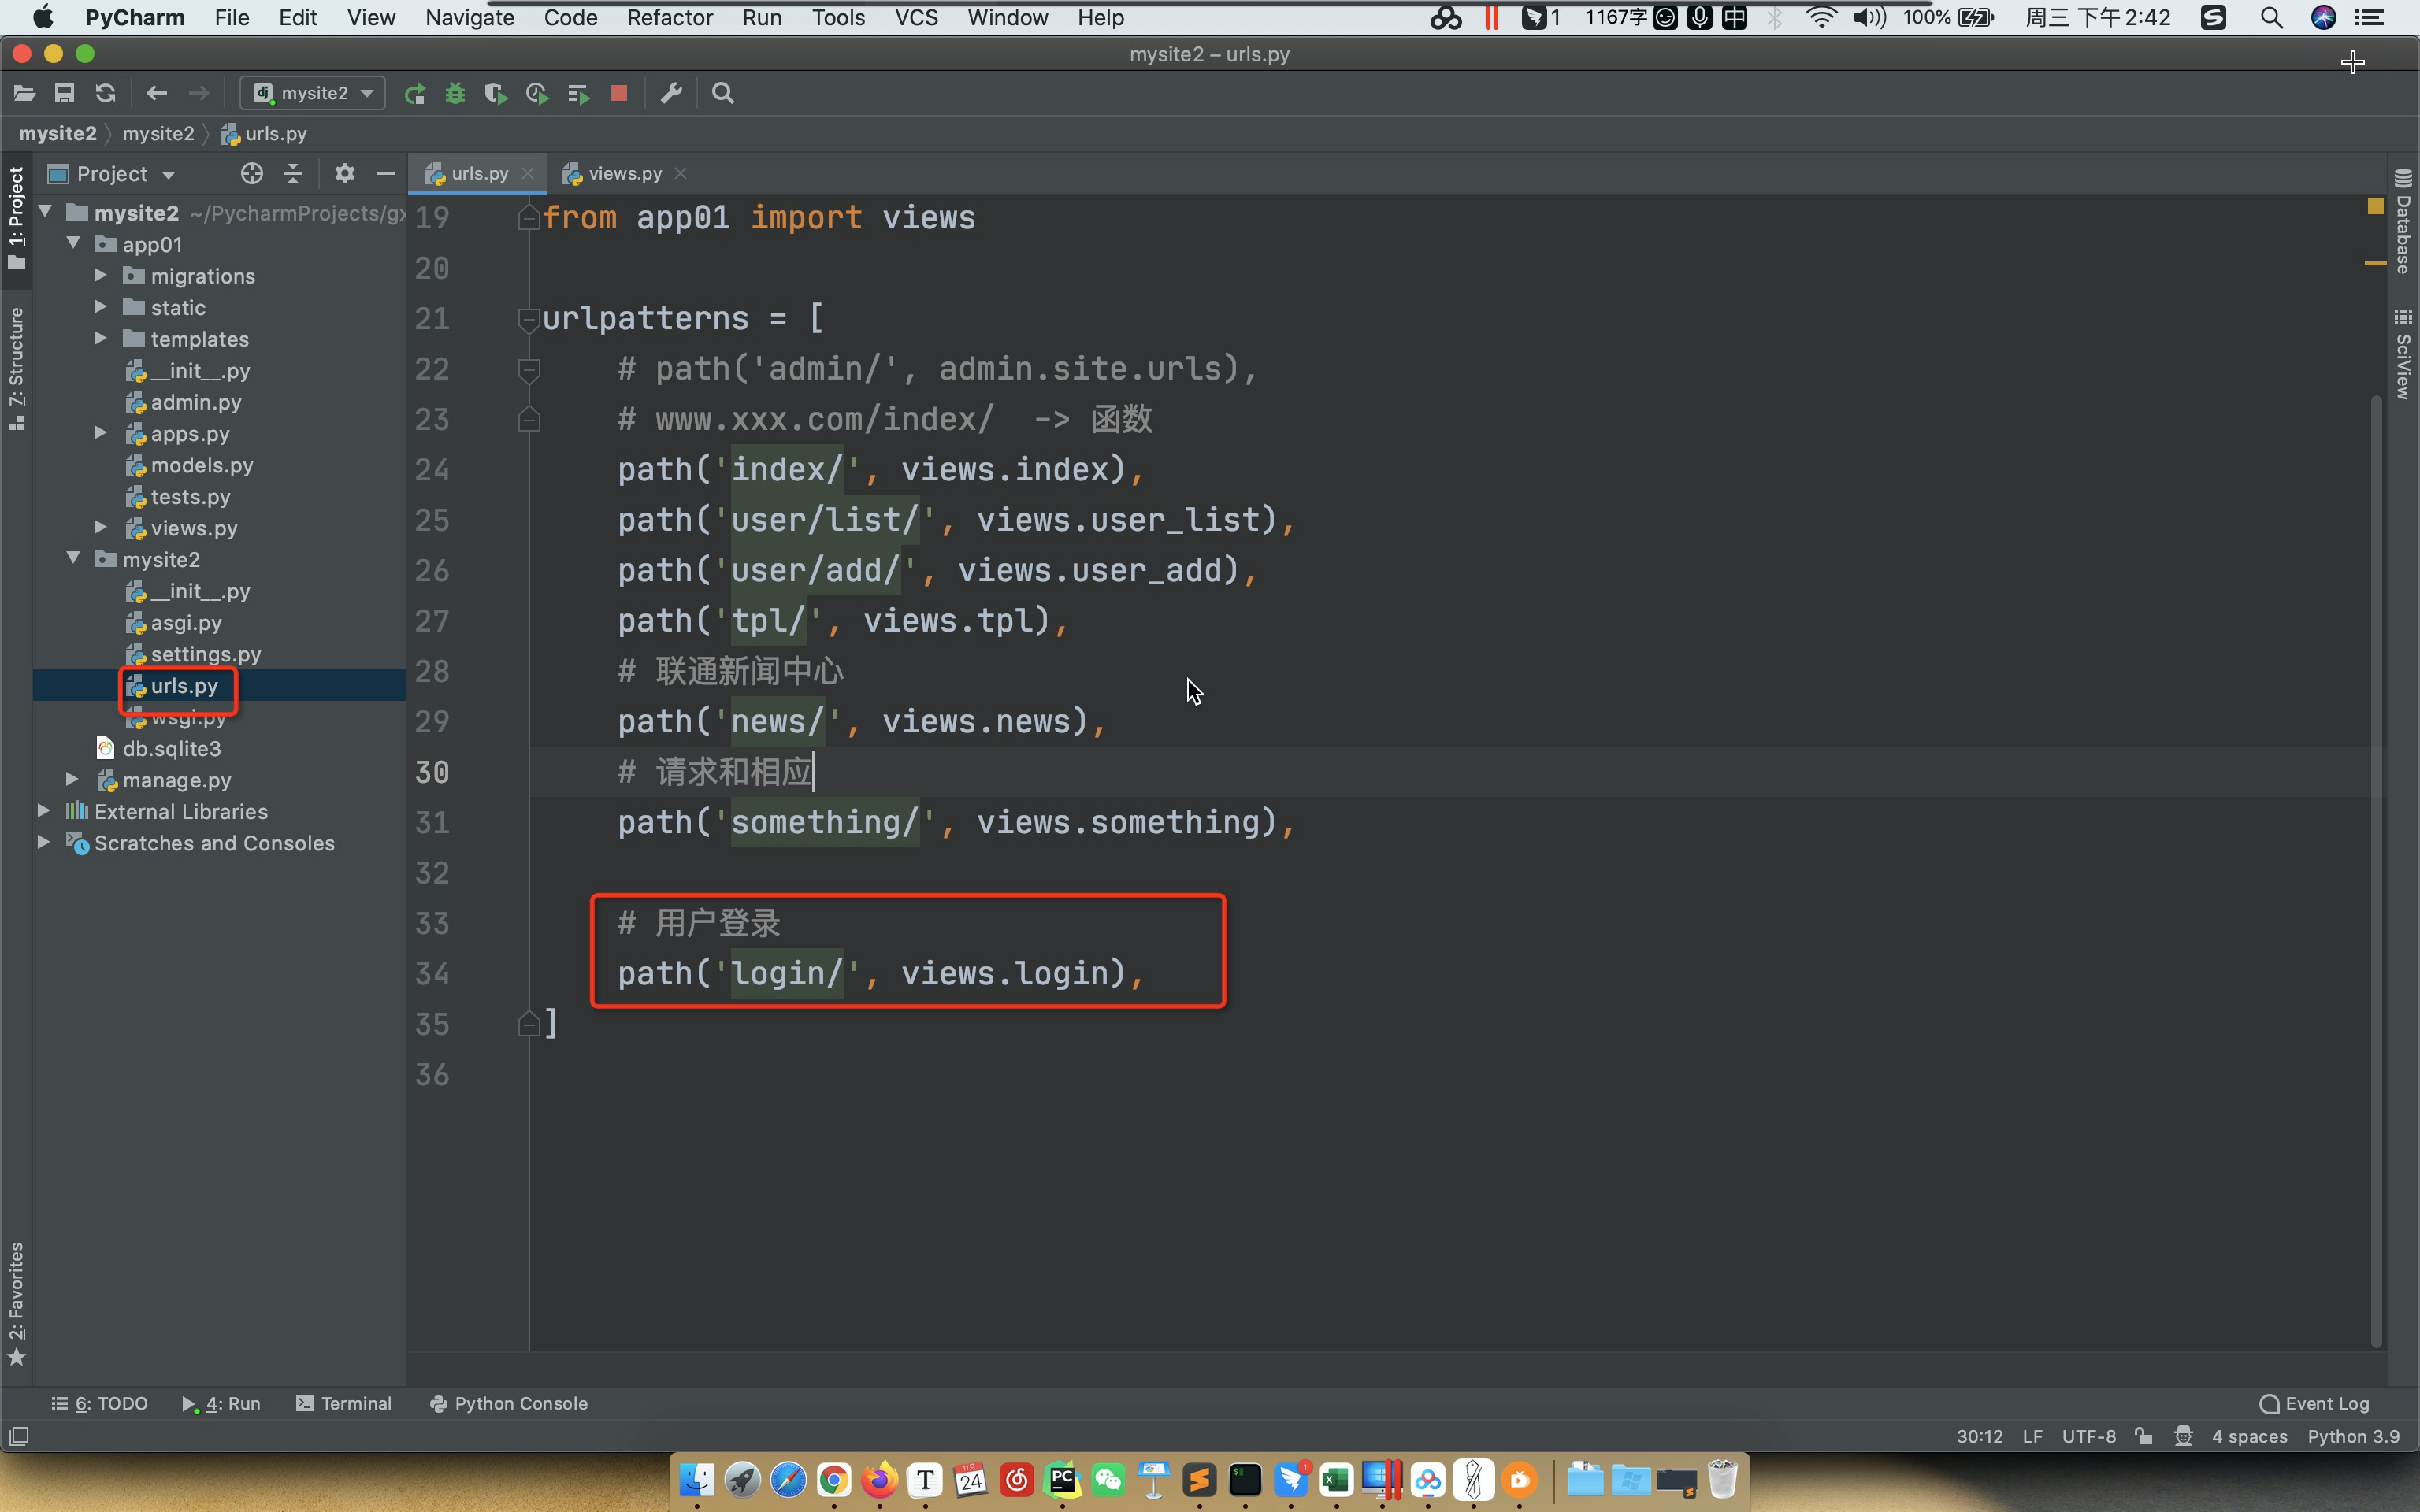
Task: Open the Navigate menu in menu bar
Action: (469, 17)
